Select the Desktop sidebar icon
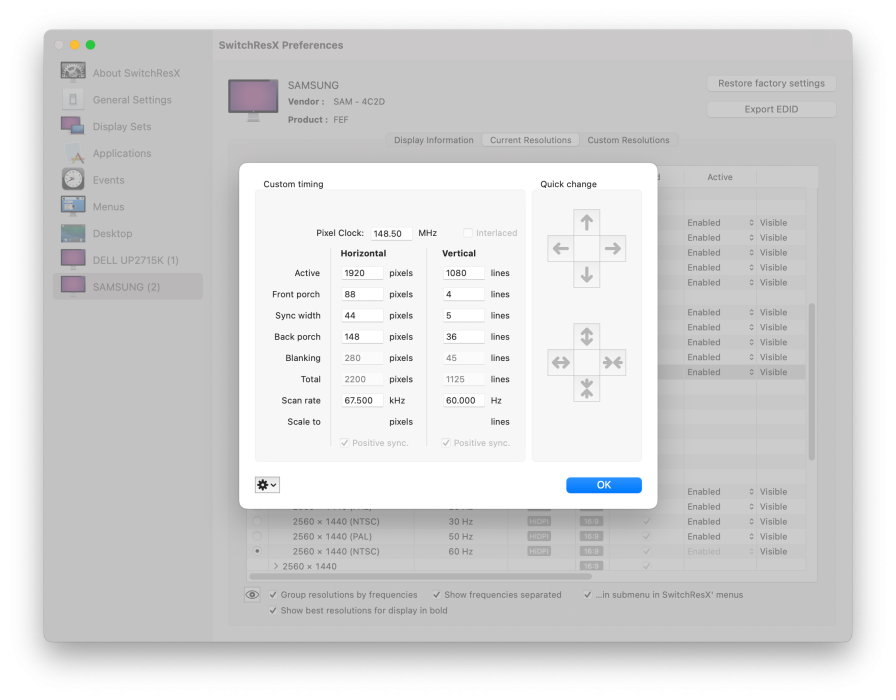The height and width of the screenshot is (700, 896). [73, 233]
